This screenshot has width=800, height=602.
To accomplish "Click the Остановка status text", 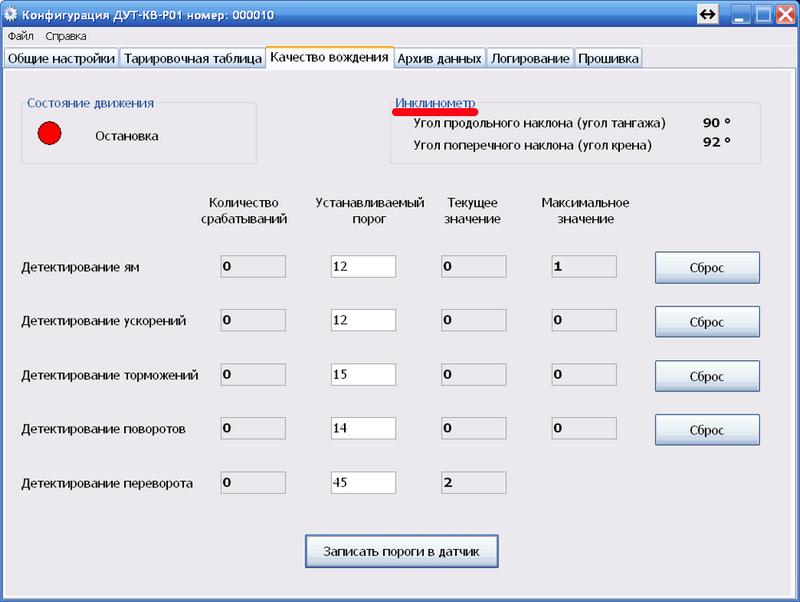I will (x=127, y=136).
